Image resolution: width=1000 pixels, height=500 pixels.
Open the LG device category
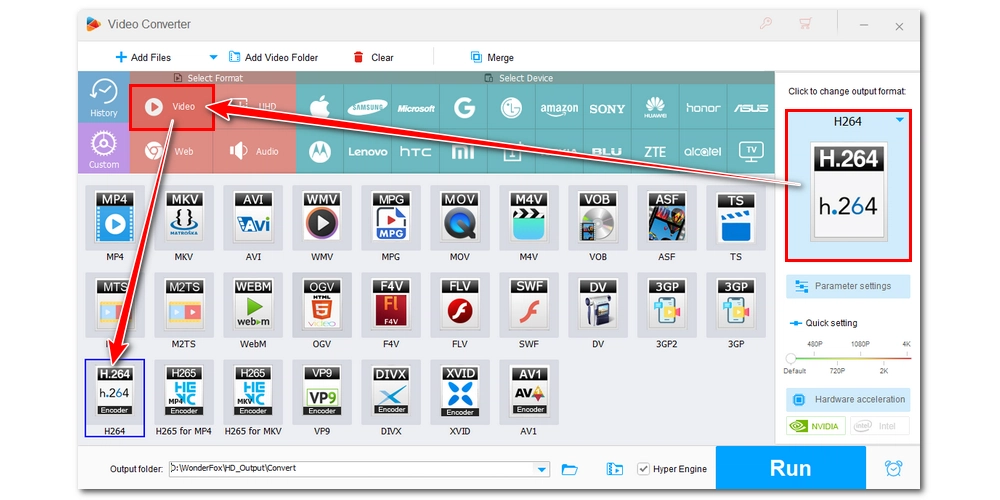(x=511, y=108)
